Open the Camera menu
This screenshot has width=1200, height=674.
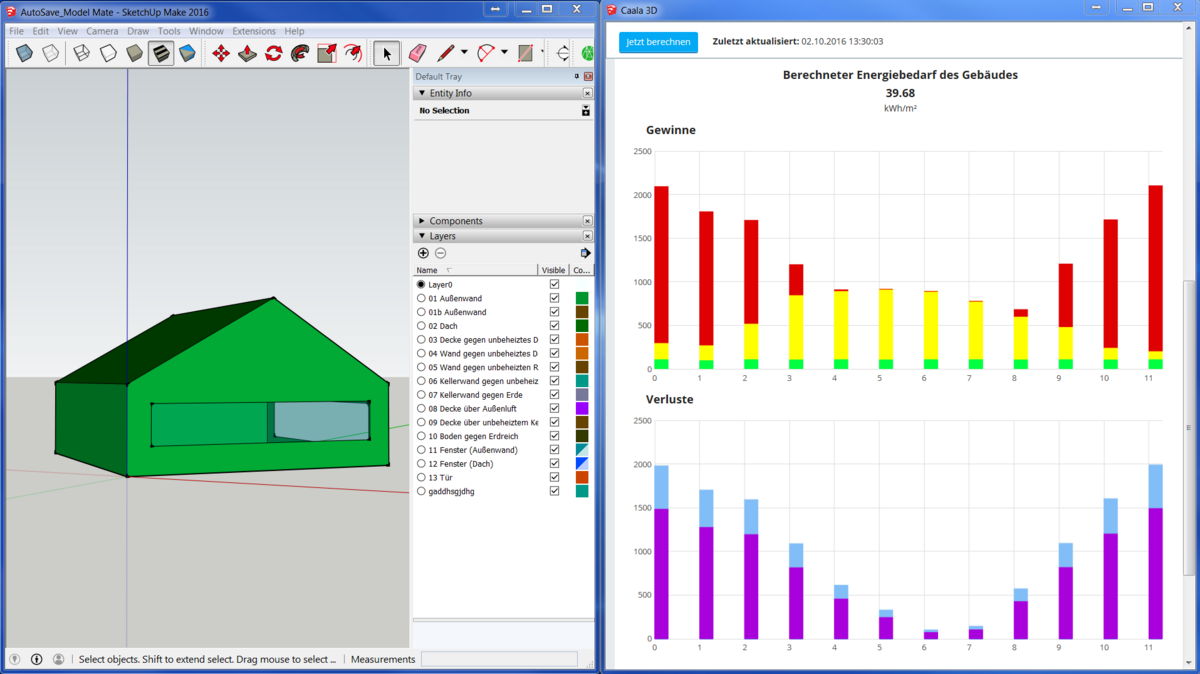102,31
